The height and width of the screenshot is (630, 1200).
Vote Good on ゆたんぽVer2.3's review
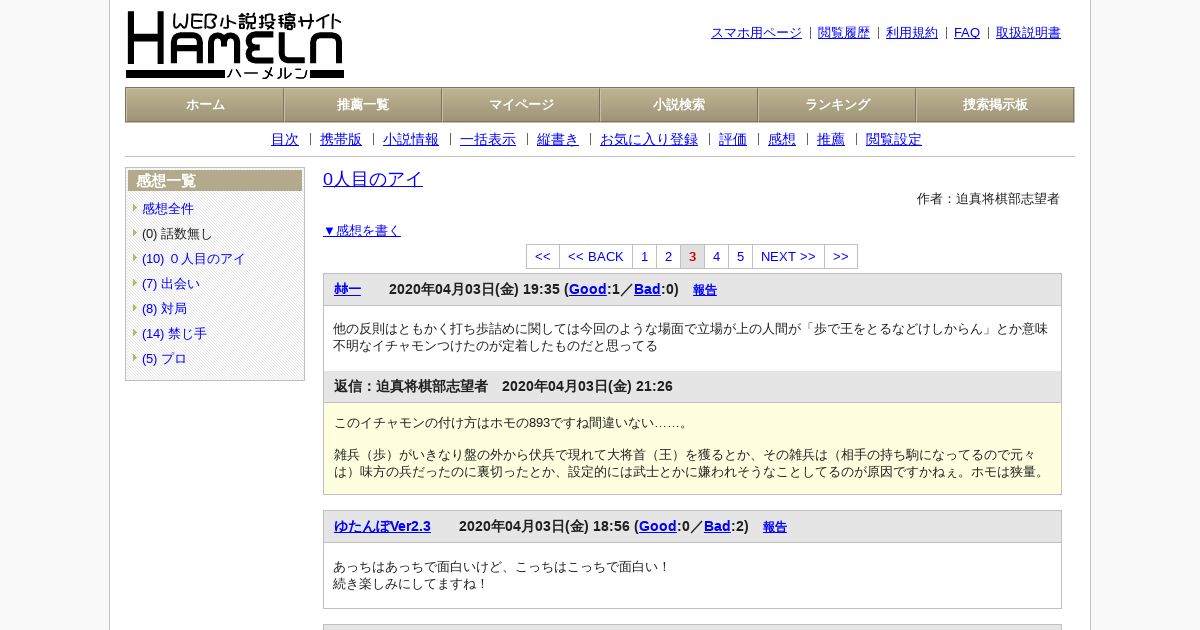tap(658, 526)
